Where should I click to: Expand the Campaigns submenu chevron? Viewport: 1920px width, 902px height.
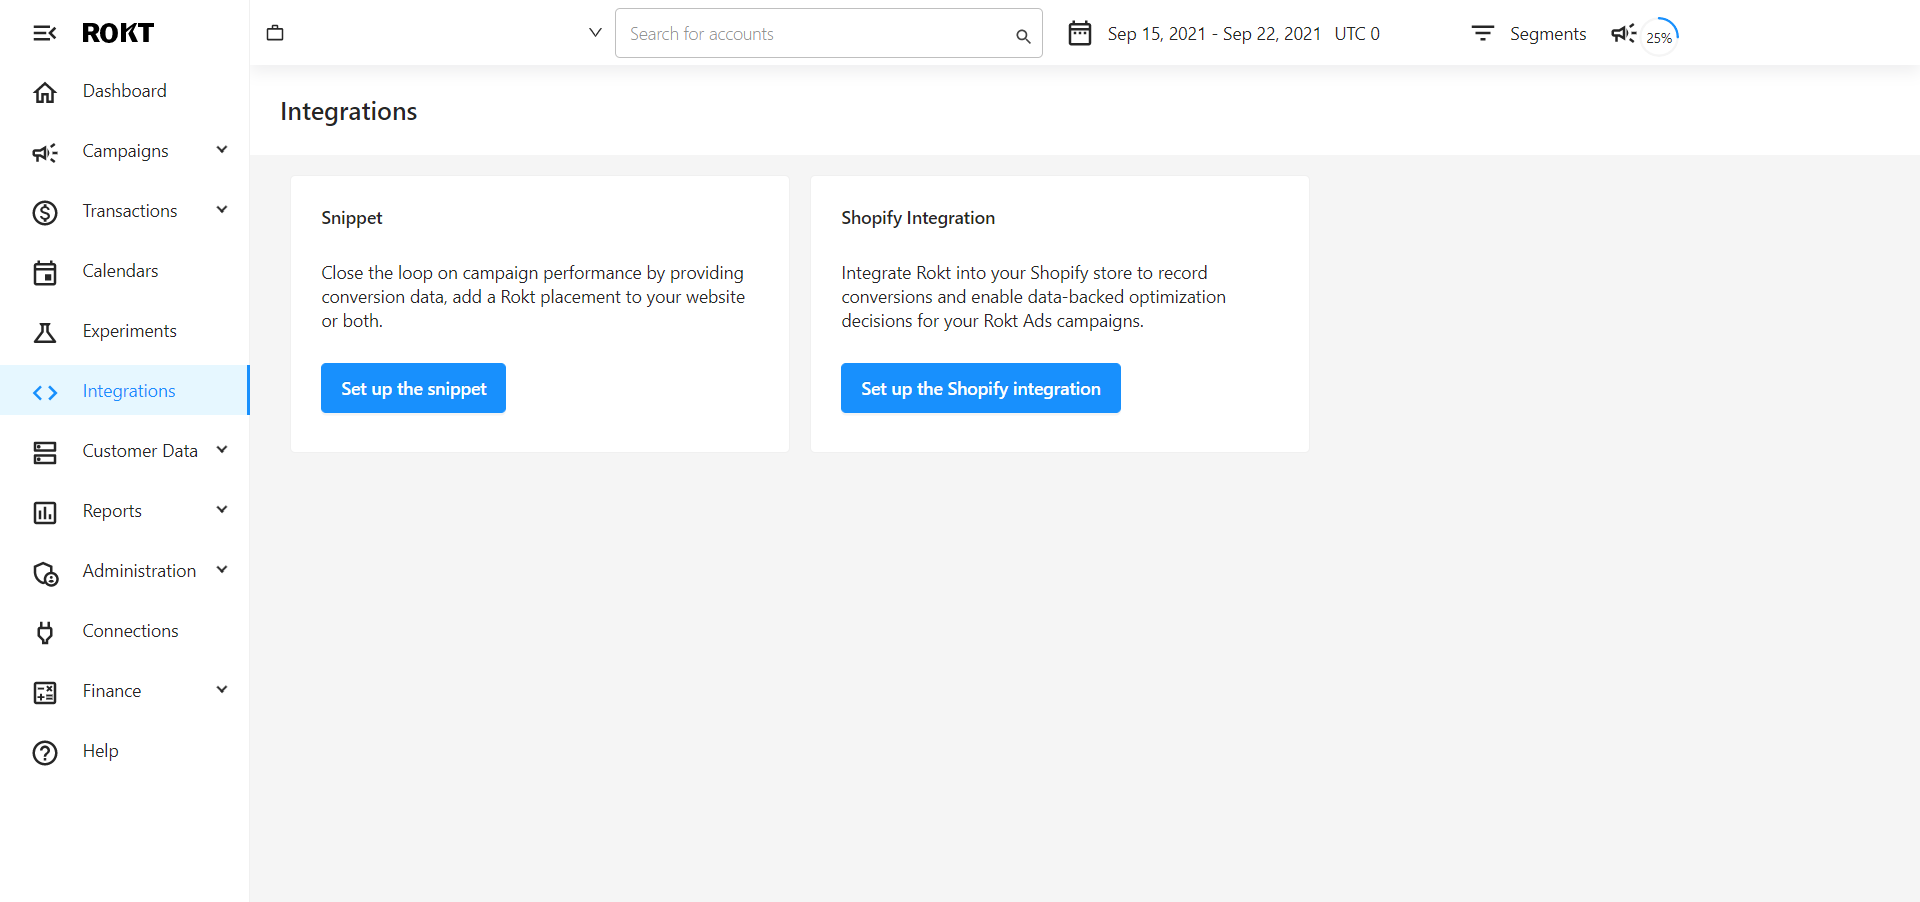tap(222, 150)
